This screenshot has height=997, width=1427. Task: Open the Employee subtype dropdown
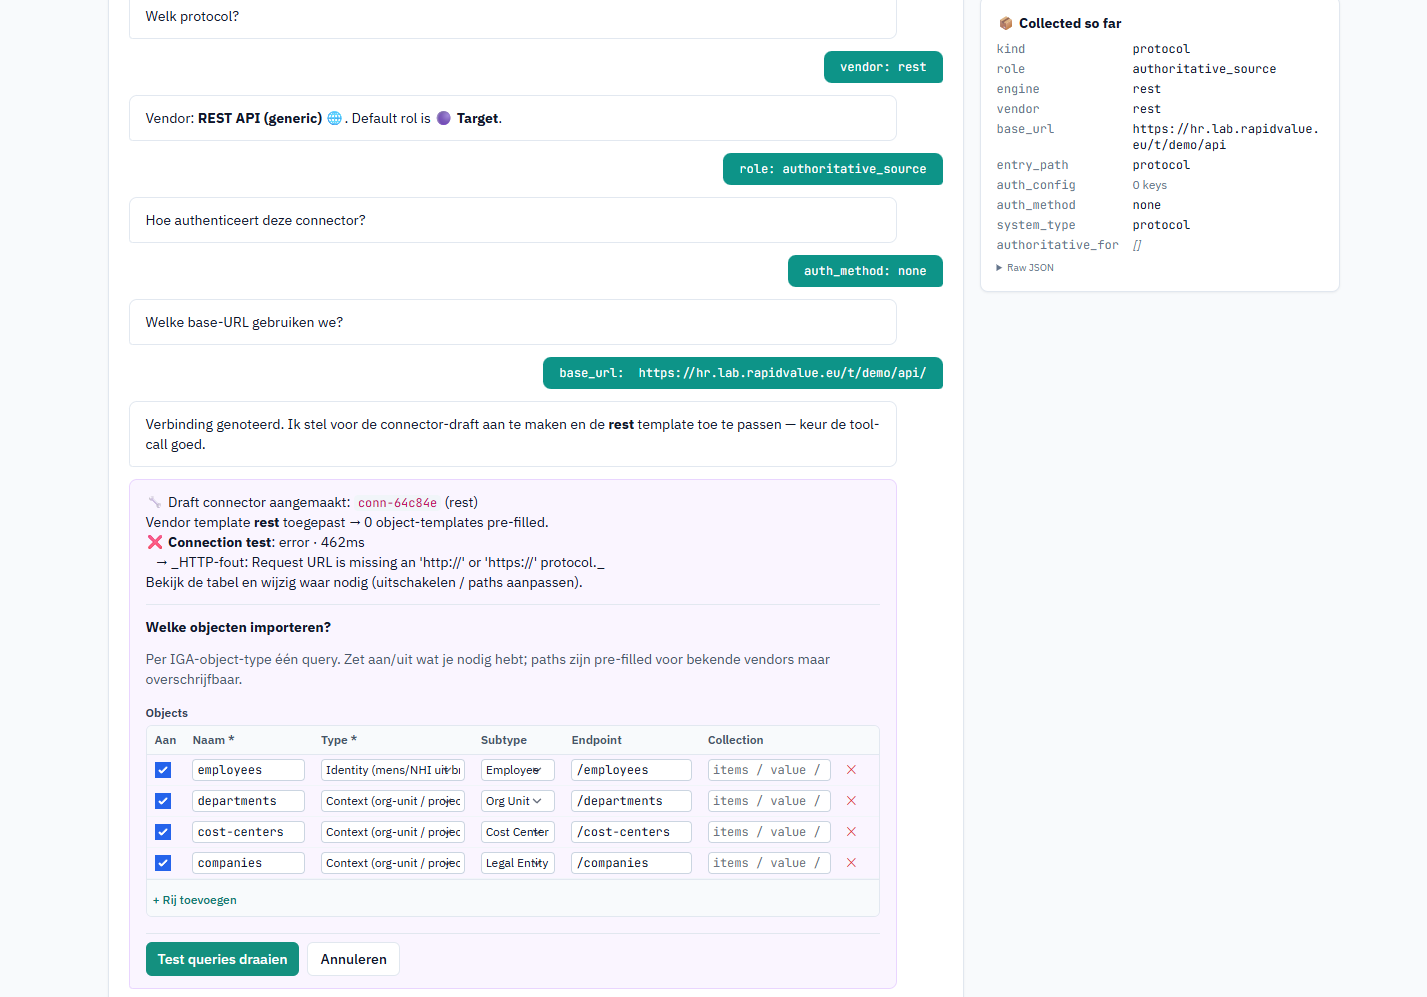pos(517,770)
